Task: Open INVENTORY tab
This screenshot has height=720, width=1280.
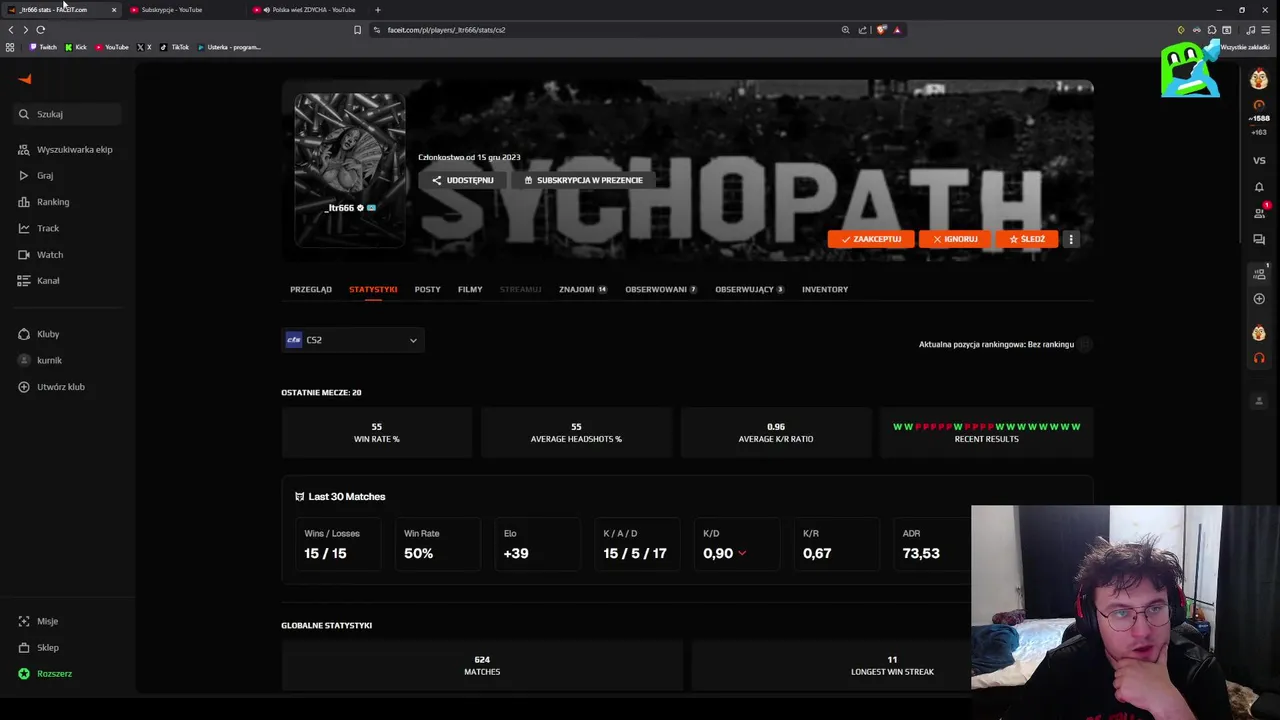Action: [x=825, y=289]
